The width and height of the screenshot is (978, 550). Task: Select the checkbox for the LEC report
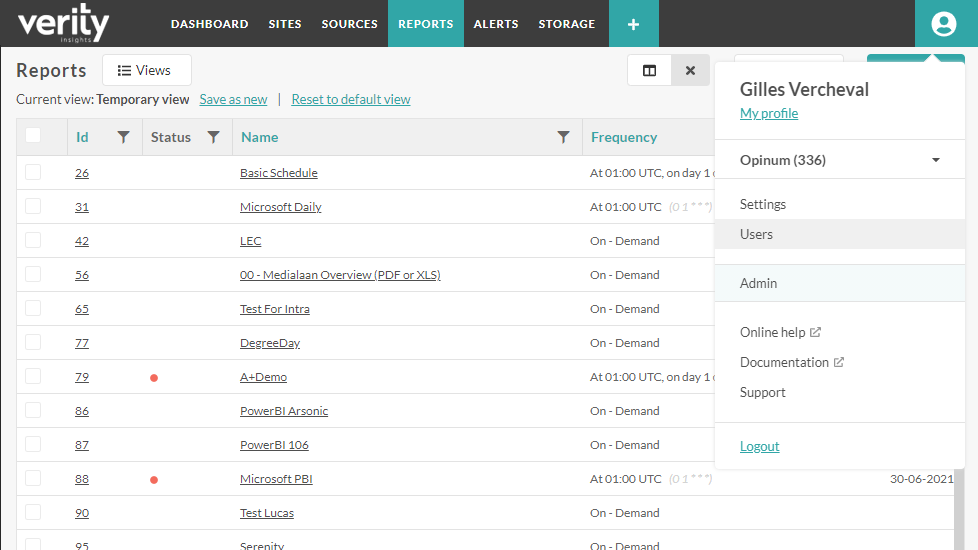click(x=34, y=240)
